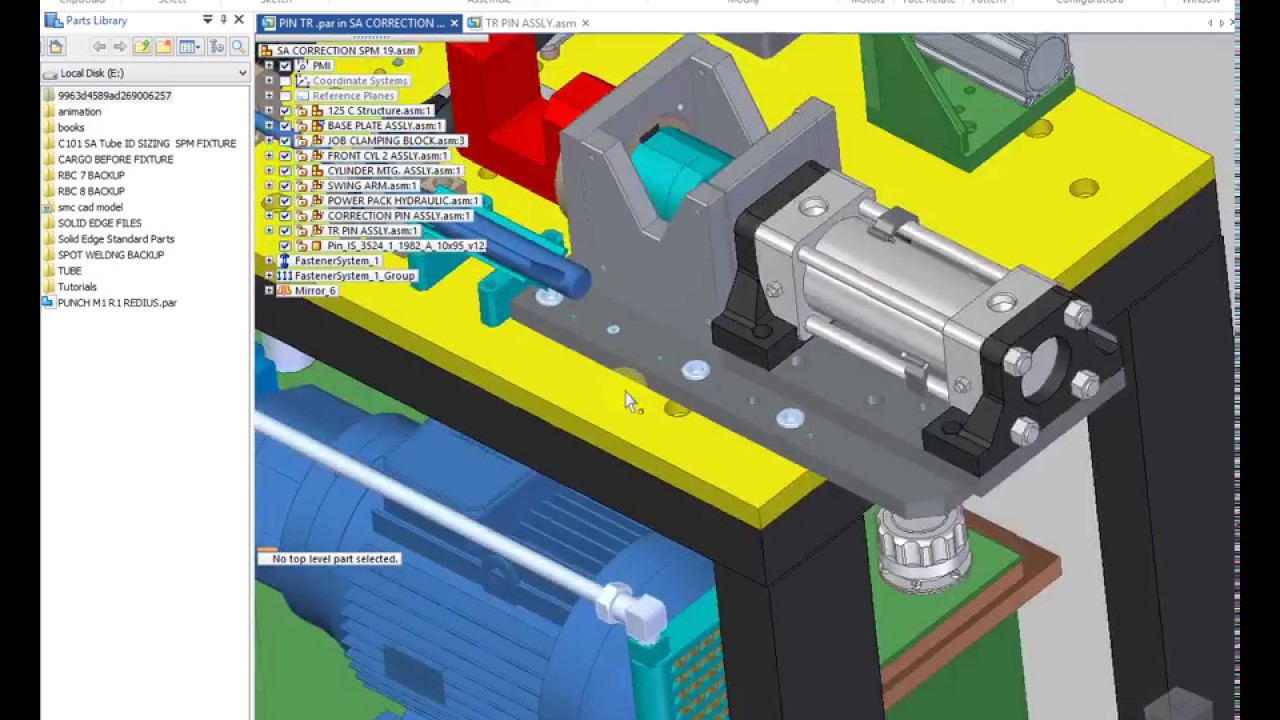This screenshot has width=1280, height=720.
Task: Go forward in Parts Library navigation
Action: click(x=120, y=46)
